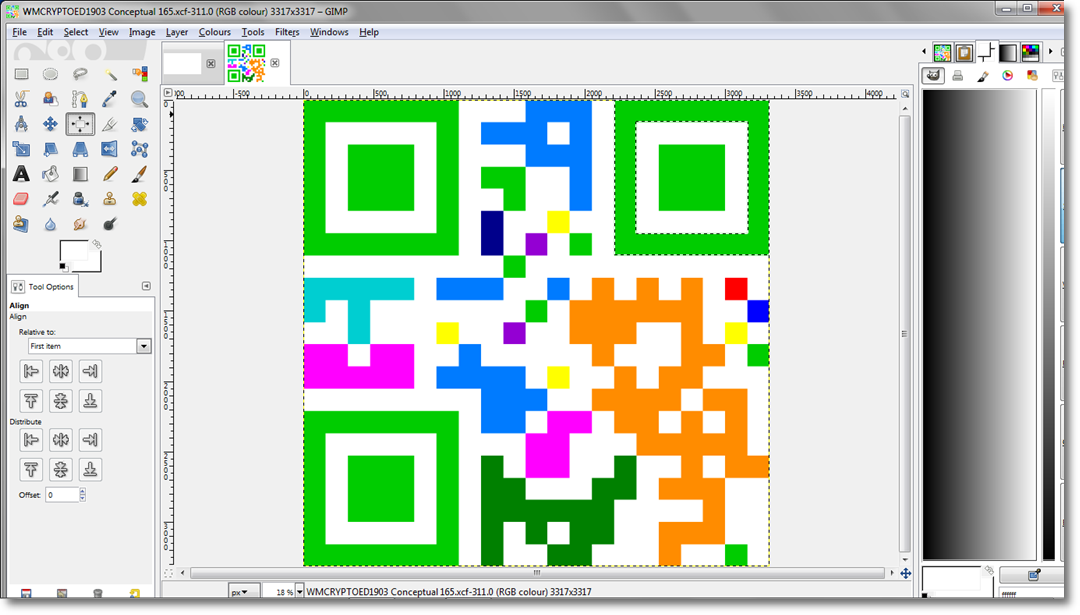Distribute bottoms of targets
The image size is (1080, 615).
(90, 469)
